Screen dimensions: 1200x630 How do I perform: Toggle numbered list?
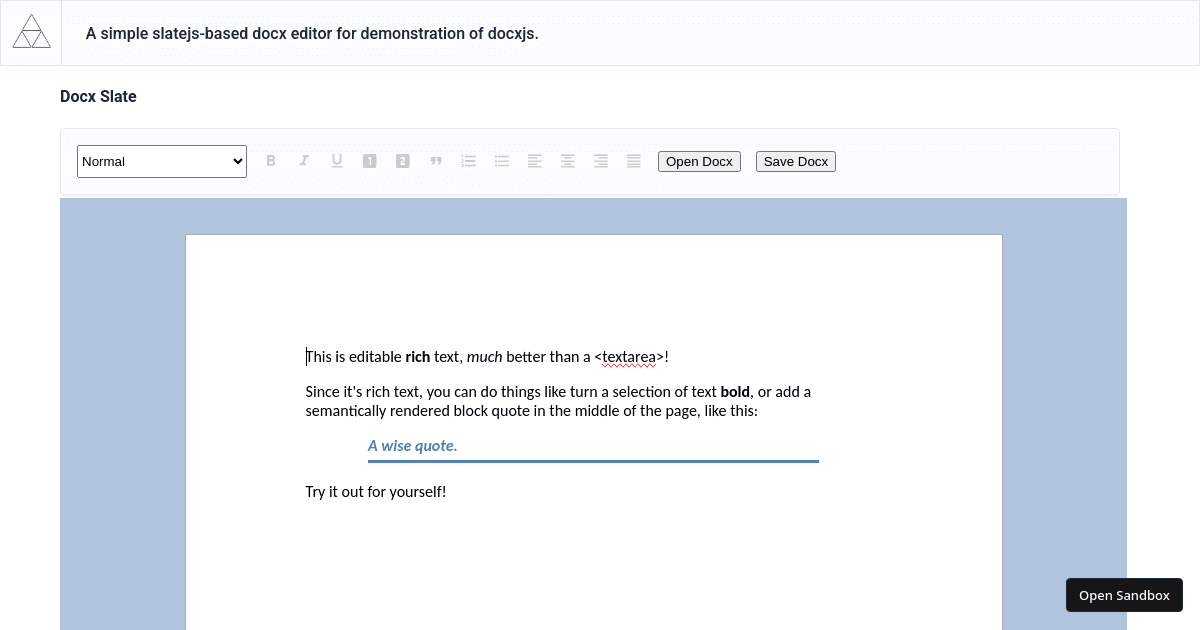click(469, 161)
